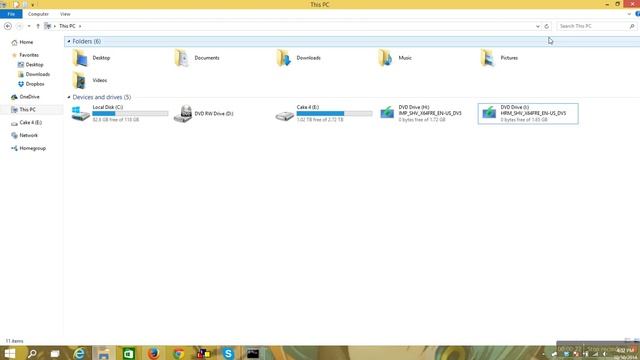Click the This PC breadcrumb in address bar
The width and height of the screenshot is (640, 360).
point(67,26)
